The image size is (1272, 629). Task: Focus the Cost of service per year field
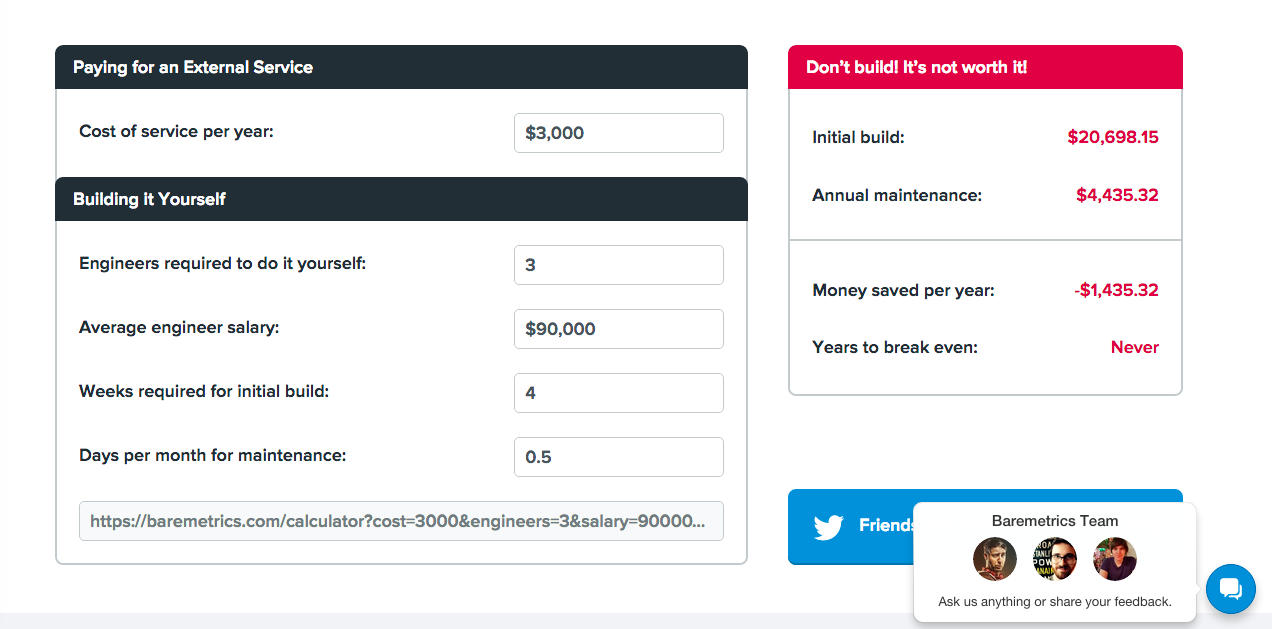[x=618, y=133]
